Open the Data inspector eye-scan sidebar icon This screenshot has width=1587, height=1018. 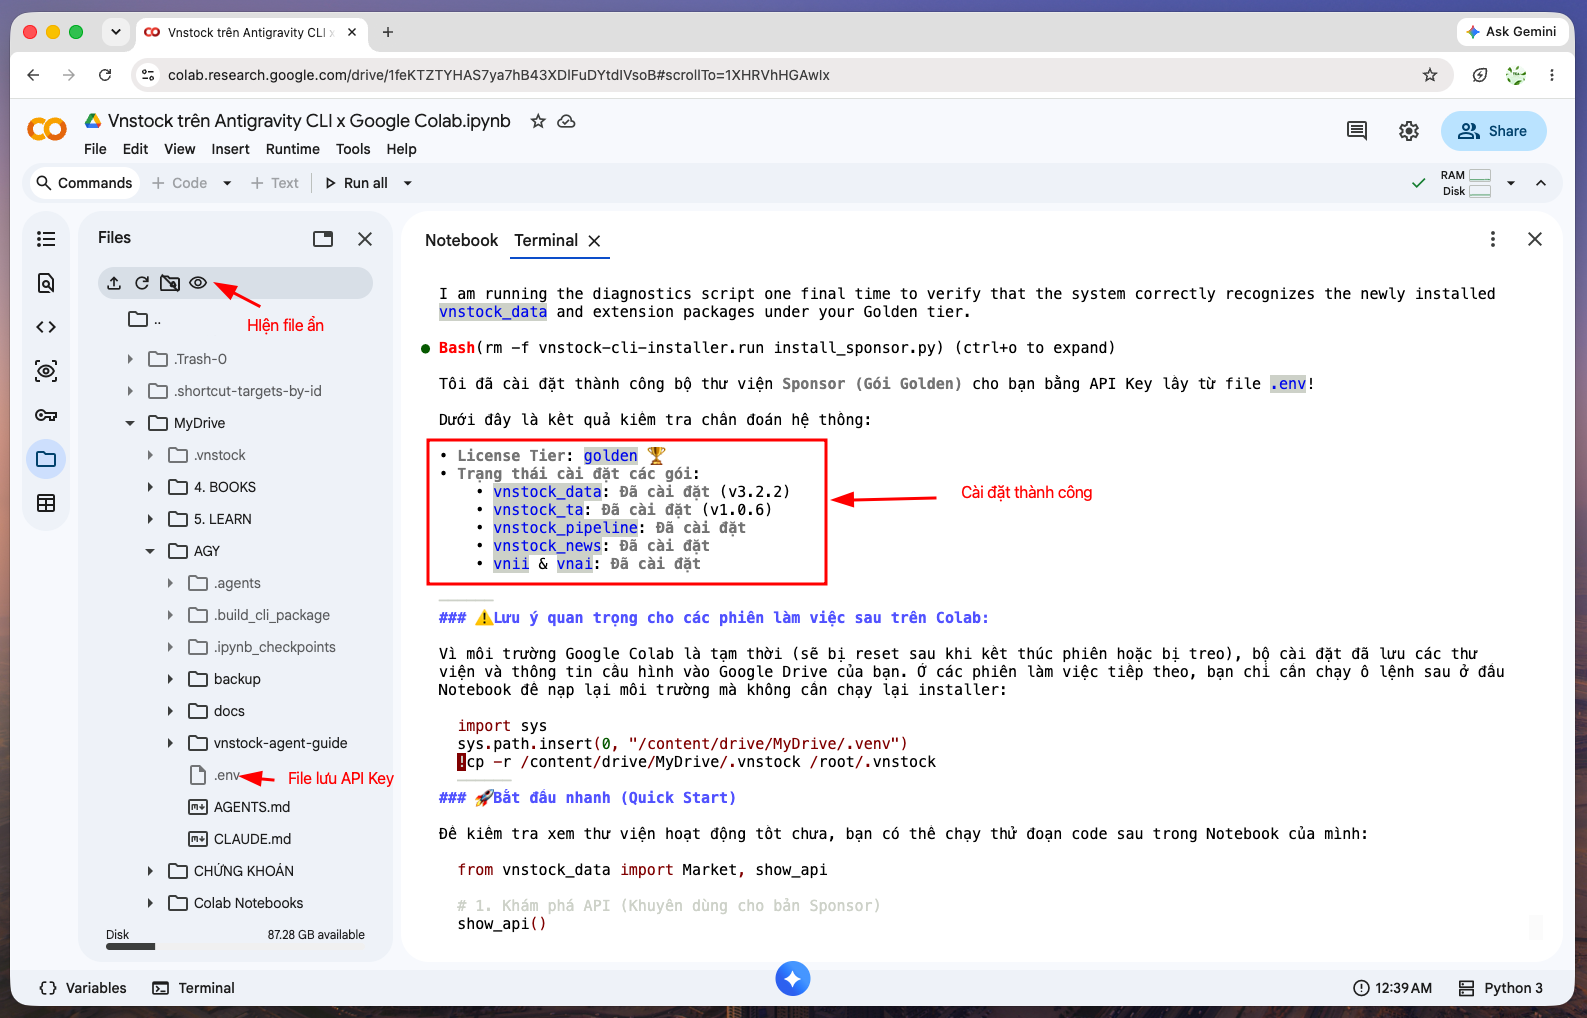[46, 371]
